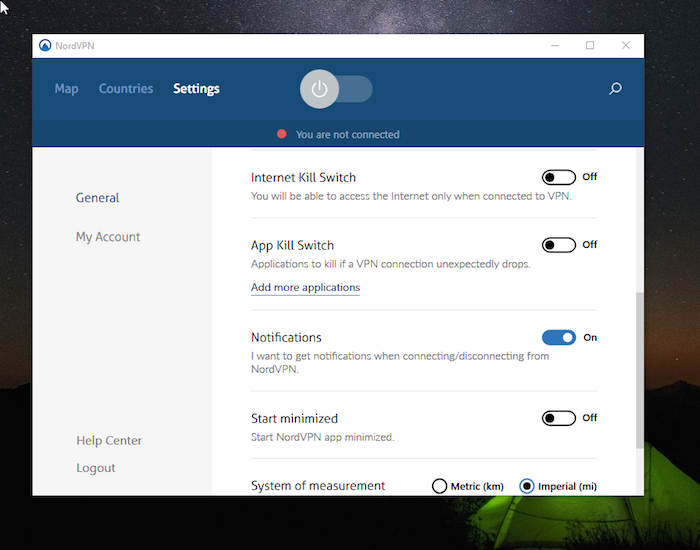
Task: Click the NordVPN logo in title bar
Action: pyautogui.click(x=45, y=46)
